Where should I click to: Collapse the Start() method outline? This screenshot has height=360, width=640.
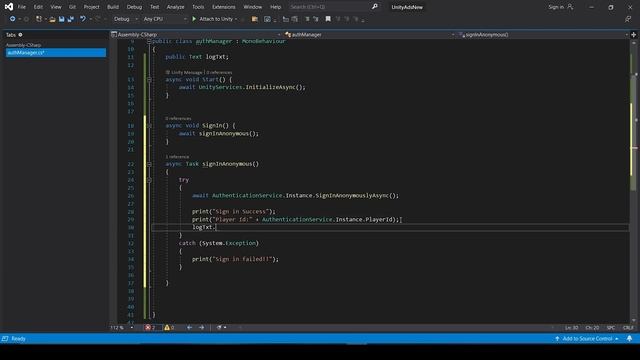click(x=149, y=80)
